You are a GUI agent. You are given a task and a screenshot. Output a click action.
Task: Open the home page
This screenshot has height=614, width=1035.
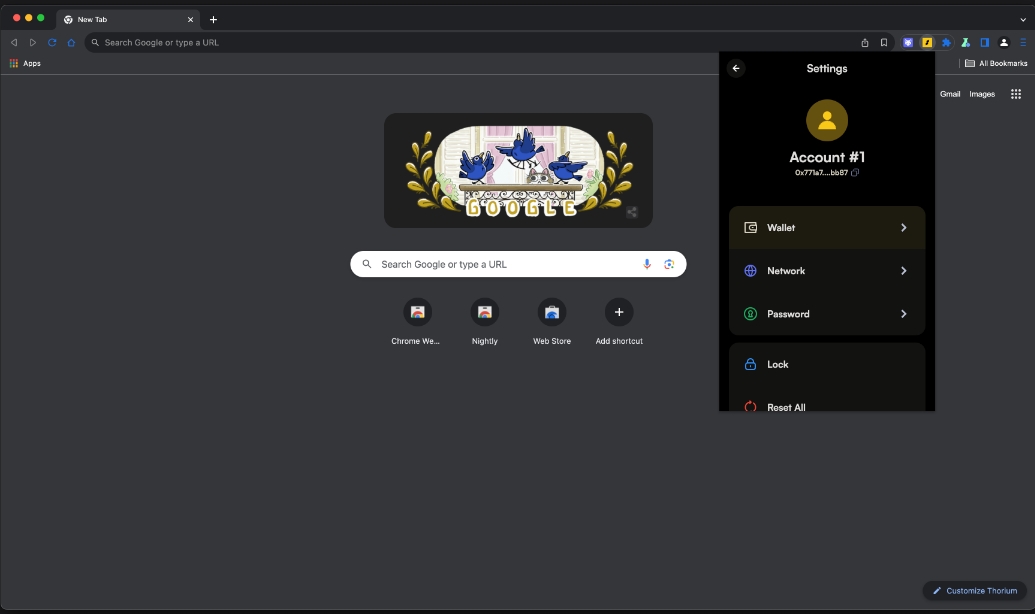point(71,42)
